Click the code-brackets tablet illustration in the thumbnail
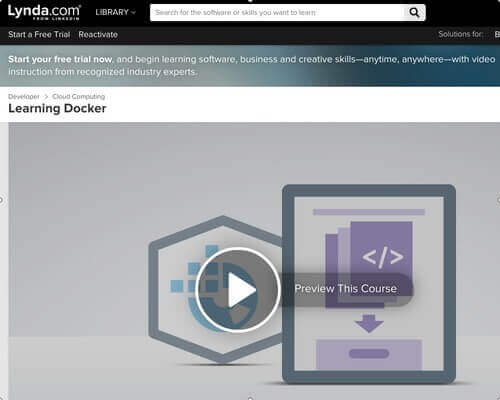 tap(369, 284)
